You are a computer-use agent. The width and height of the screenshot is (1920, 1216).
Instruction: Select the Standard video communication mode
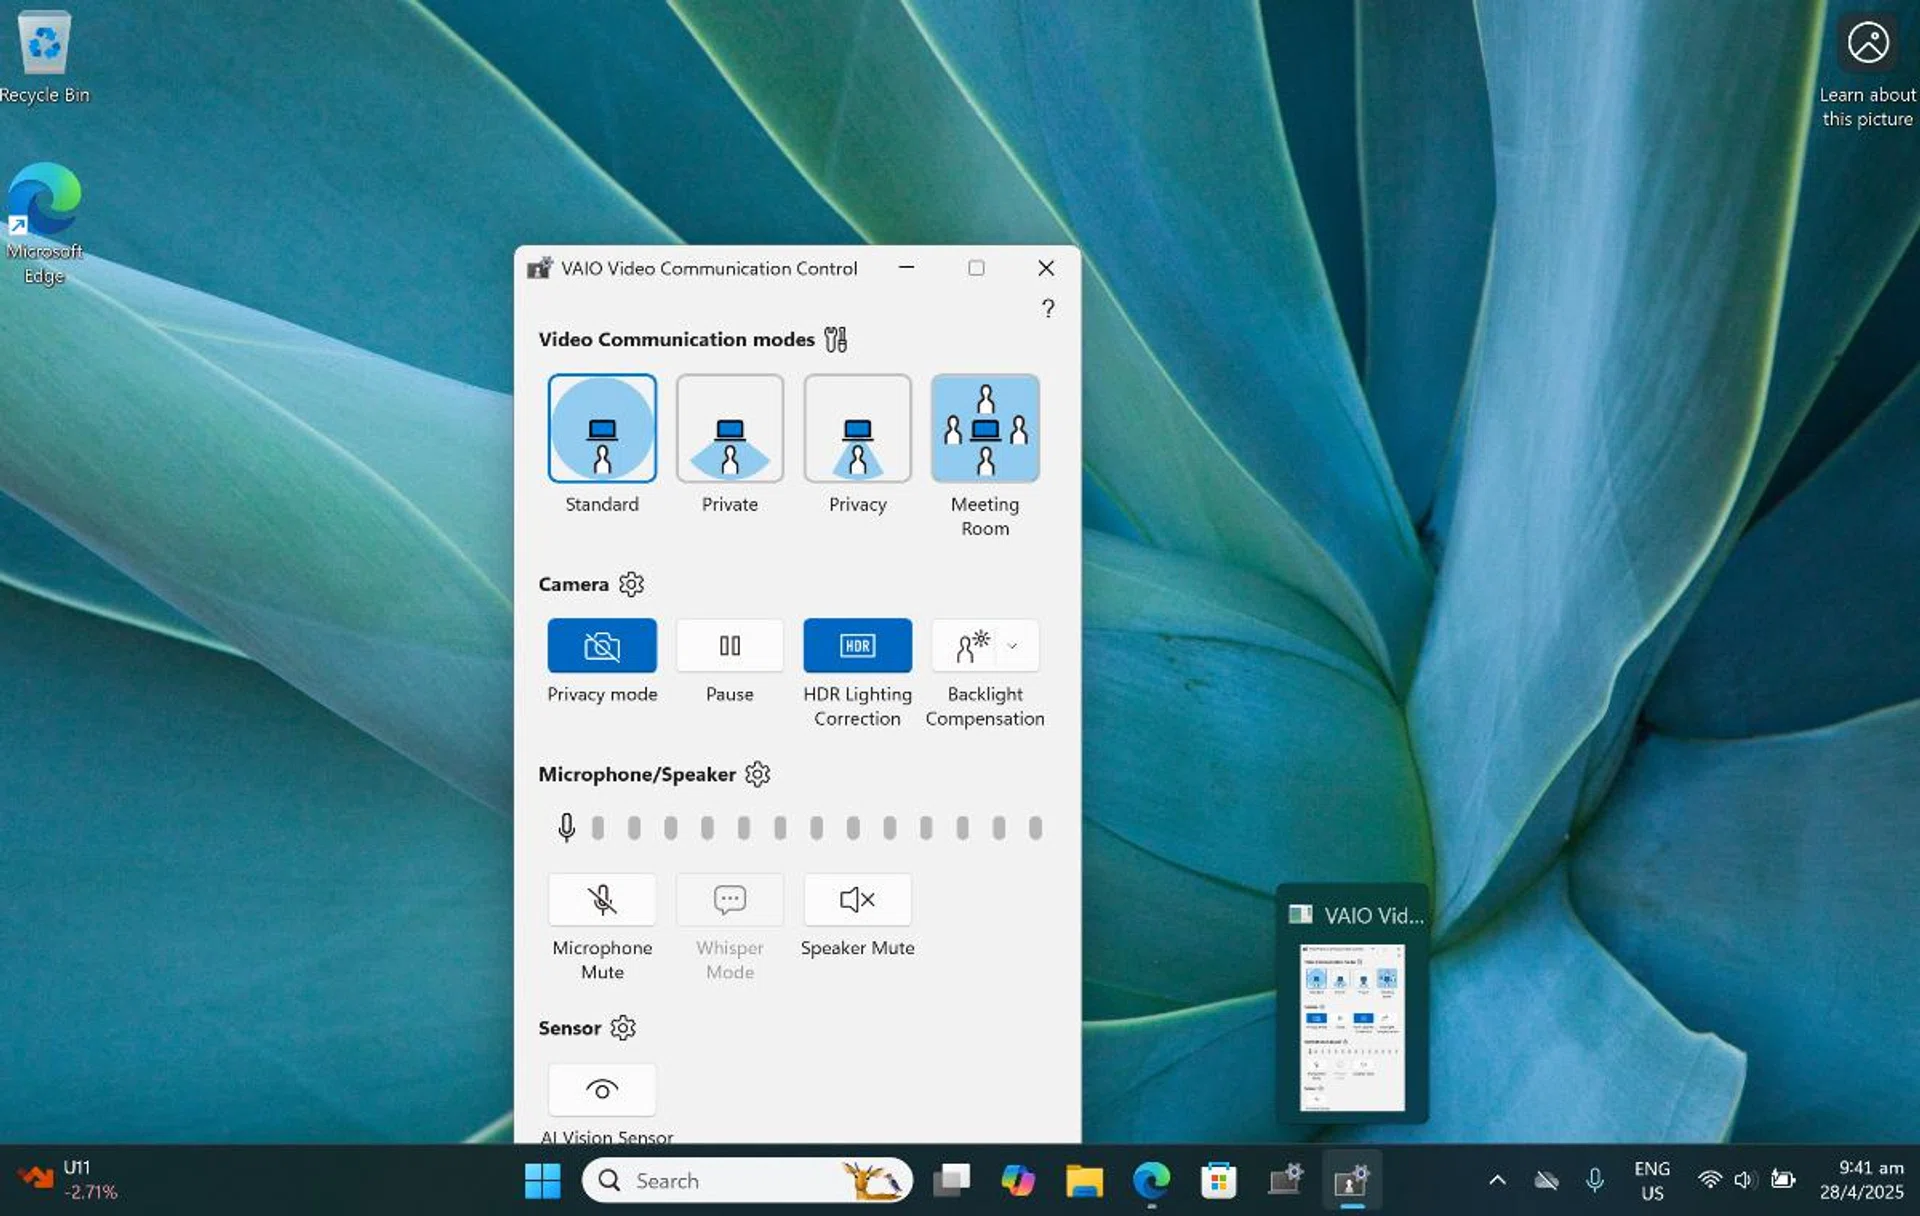[601, 428]
